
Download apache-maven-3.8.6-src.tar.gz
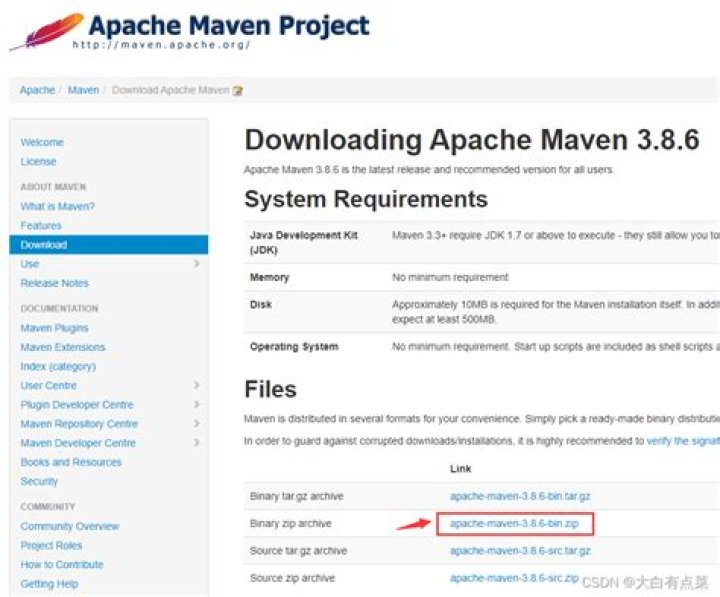click(520, 551)
